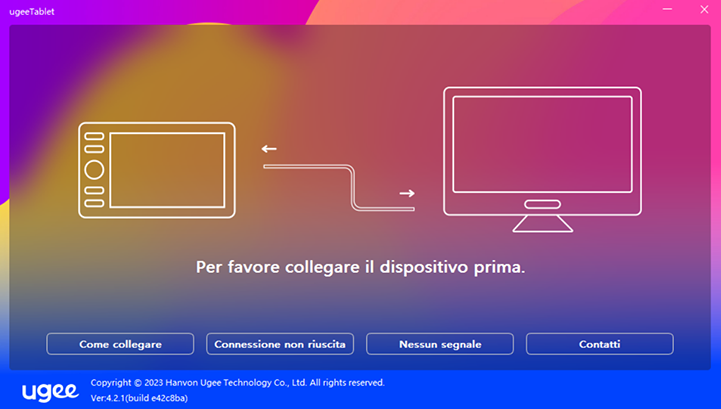Click the version build number text

pyautogui.click(x=139, y=398)
